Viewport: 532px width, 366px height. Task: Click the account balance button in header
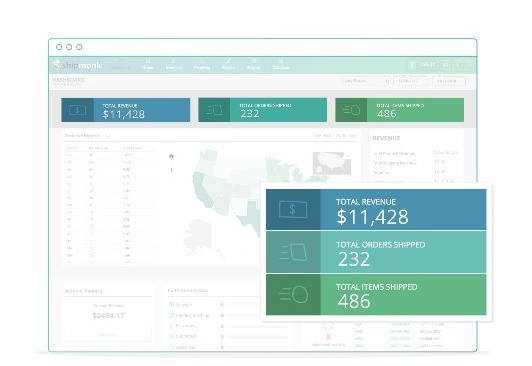point(422,65)
